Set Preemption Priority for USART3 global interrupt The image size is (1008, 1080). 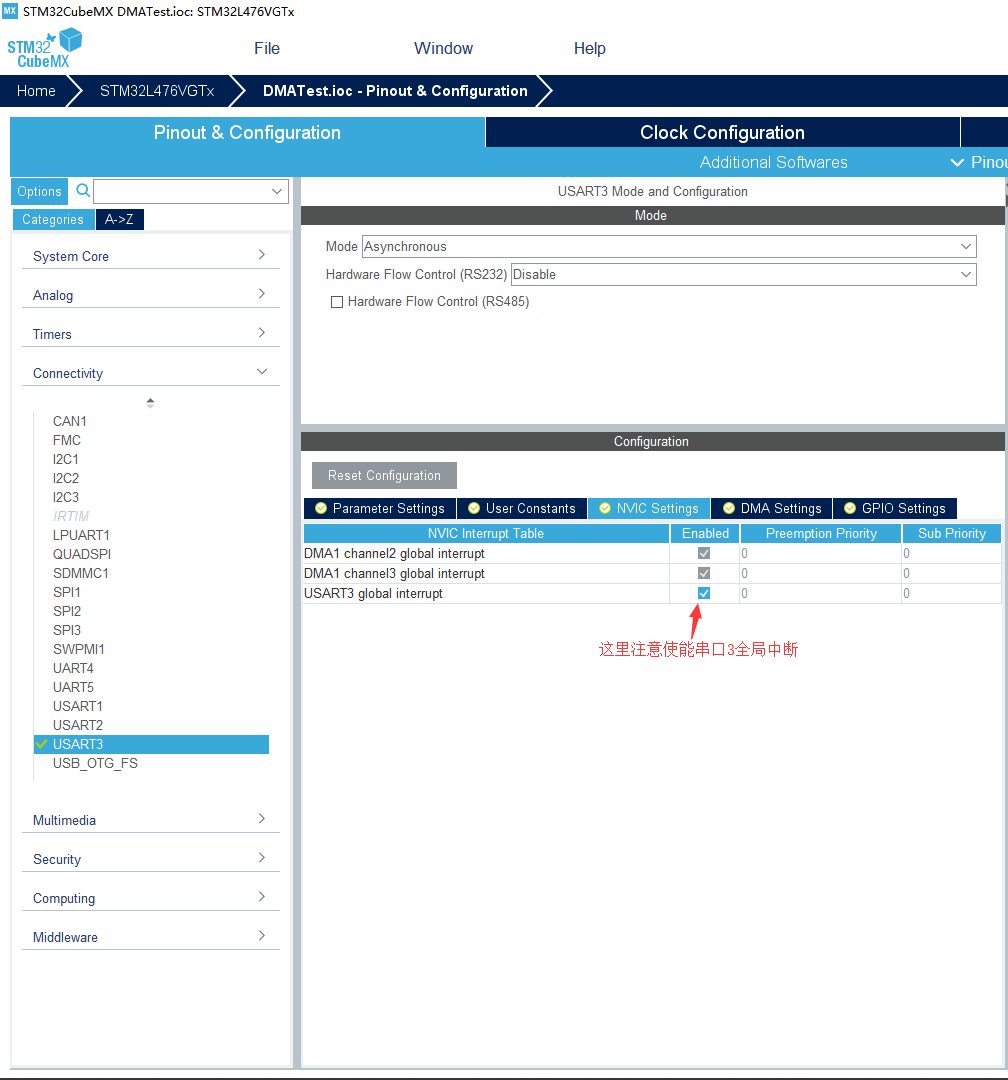(x=820, y=592)
